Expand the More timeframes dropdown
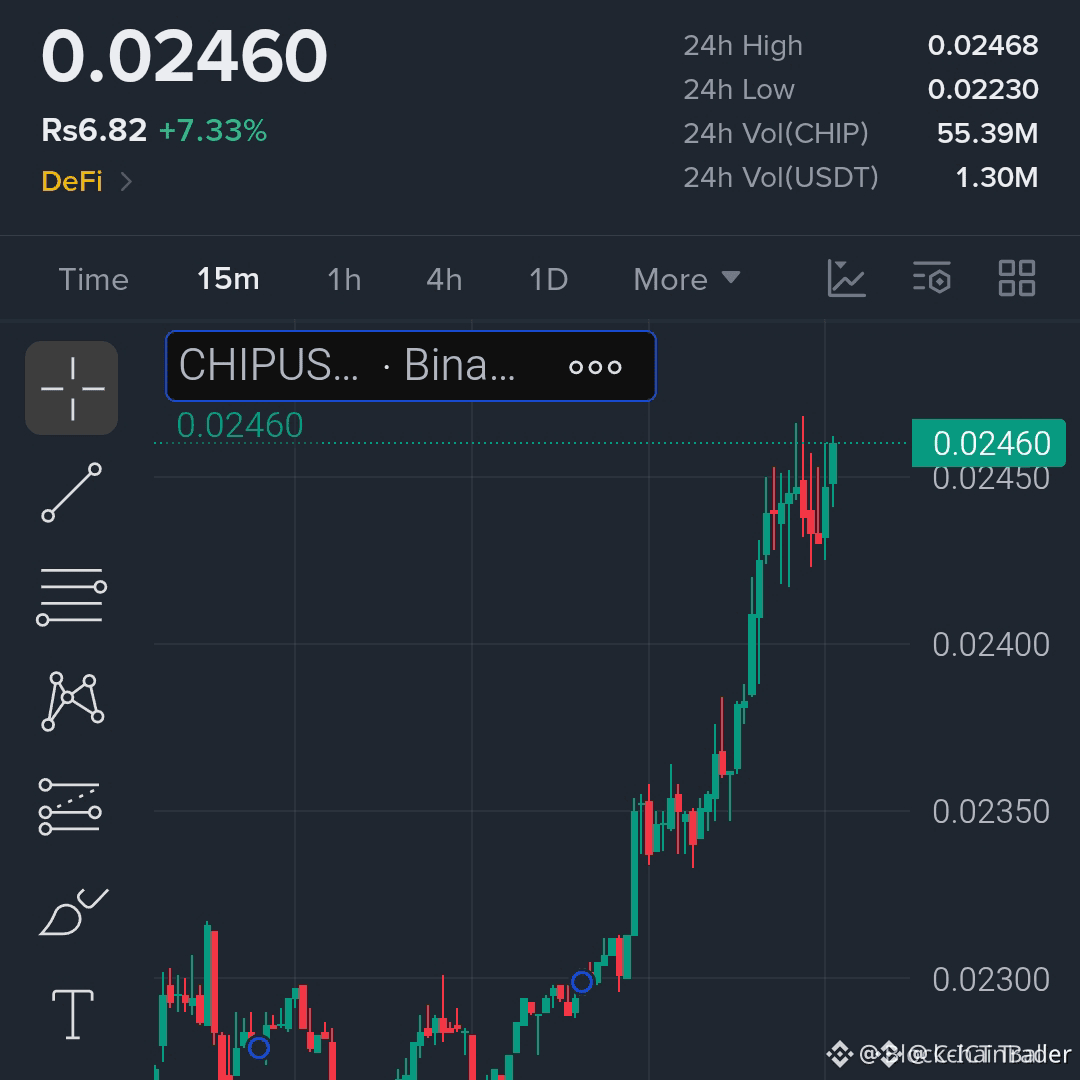This screenshot has height=1080, width=1080. coord(687,280)
